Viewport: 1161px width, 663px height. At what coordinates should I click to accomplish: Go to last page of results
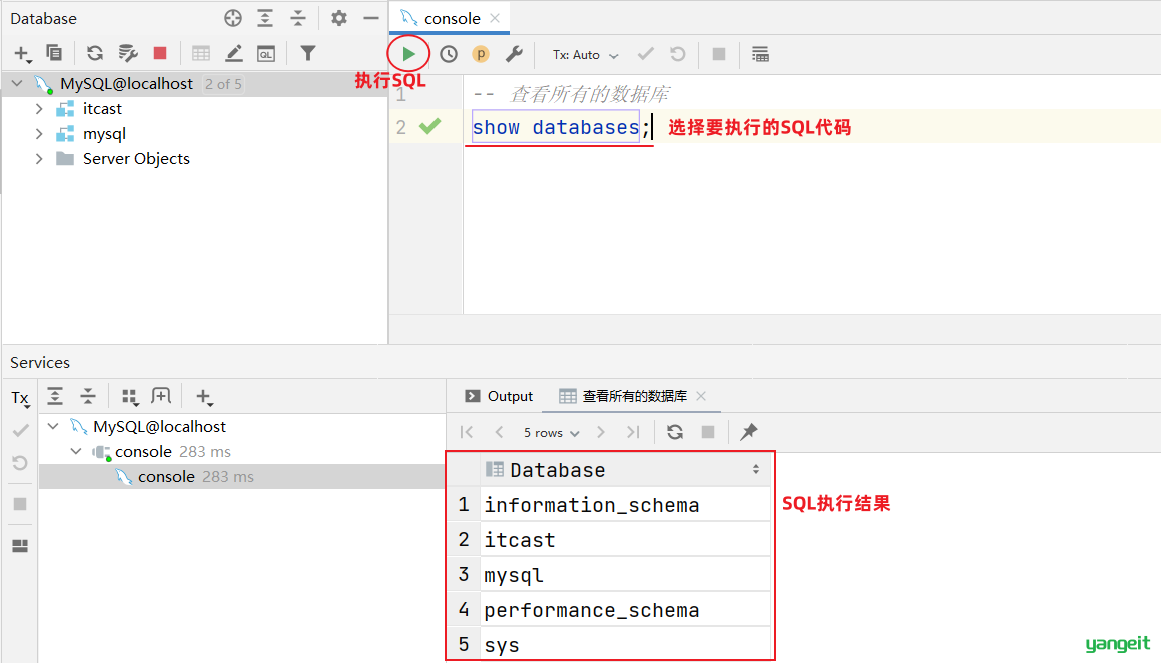click(633, 432)
